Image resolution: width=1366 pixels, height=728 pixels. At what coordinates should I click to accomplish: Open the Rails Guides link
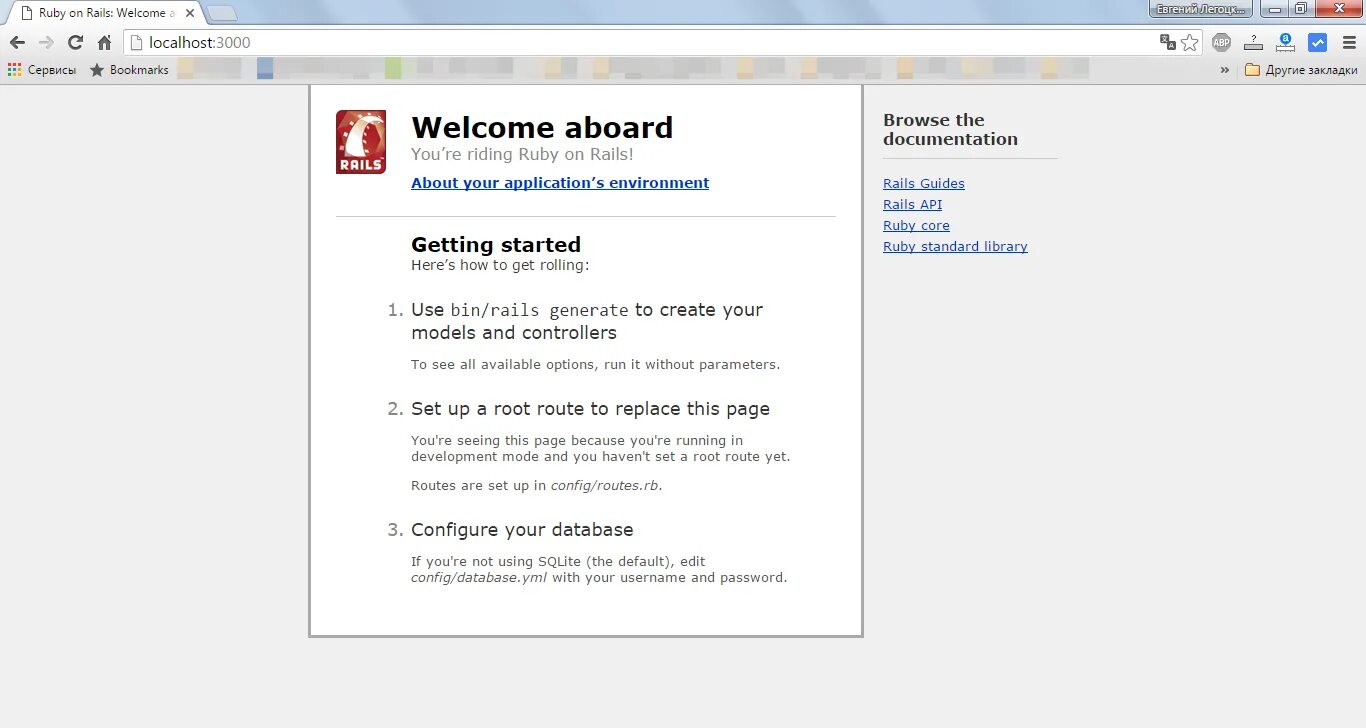point(924,183)
